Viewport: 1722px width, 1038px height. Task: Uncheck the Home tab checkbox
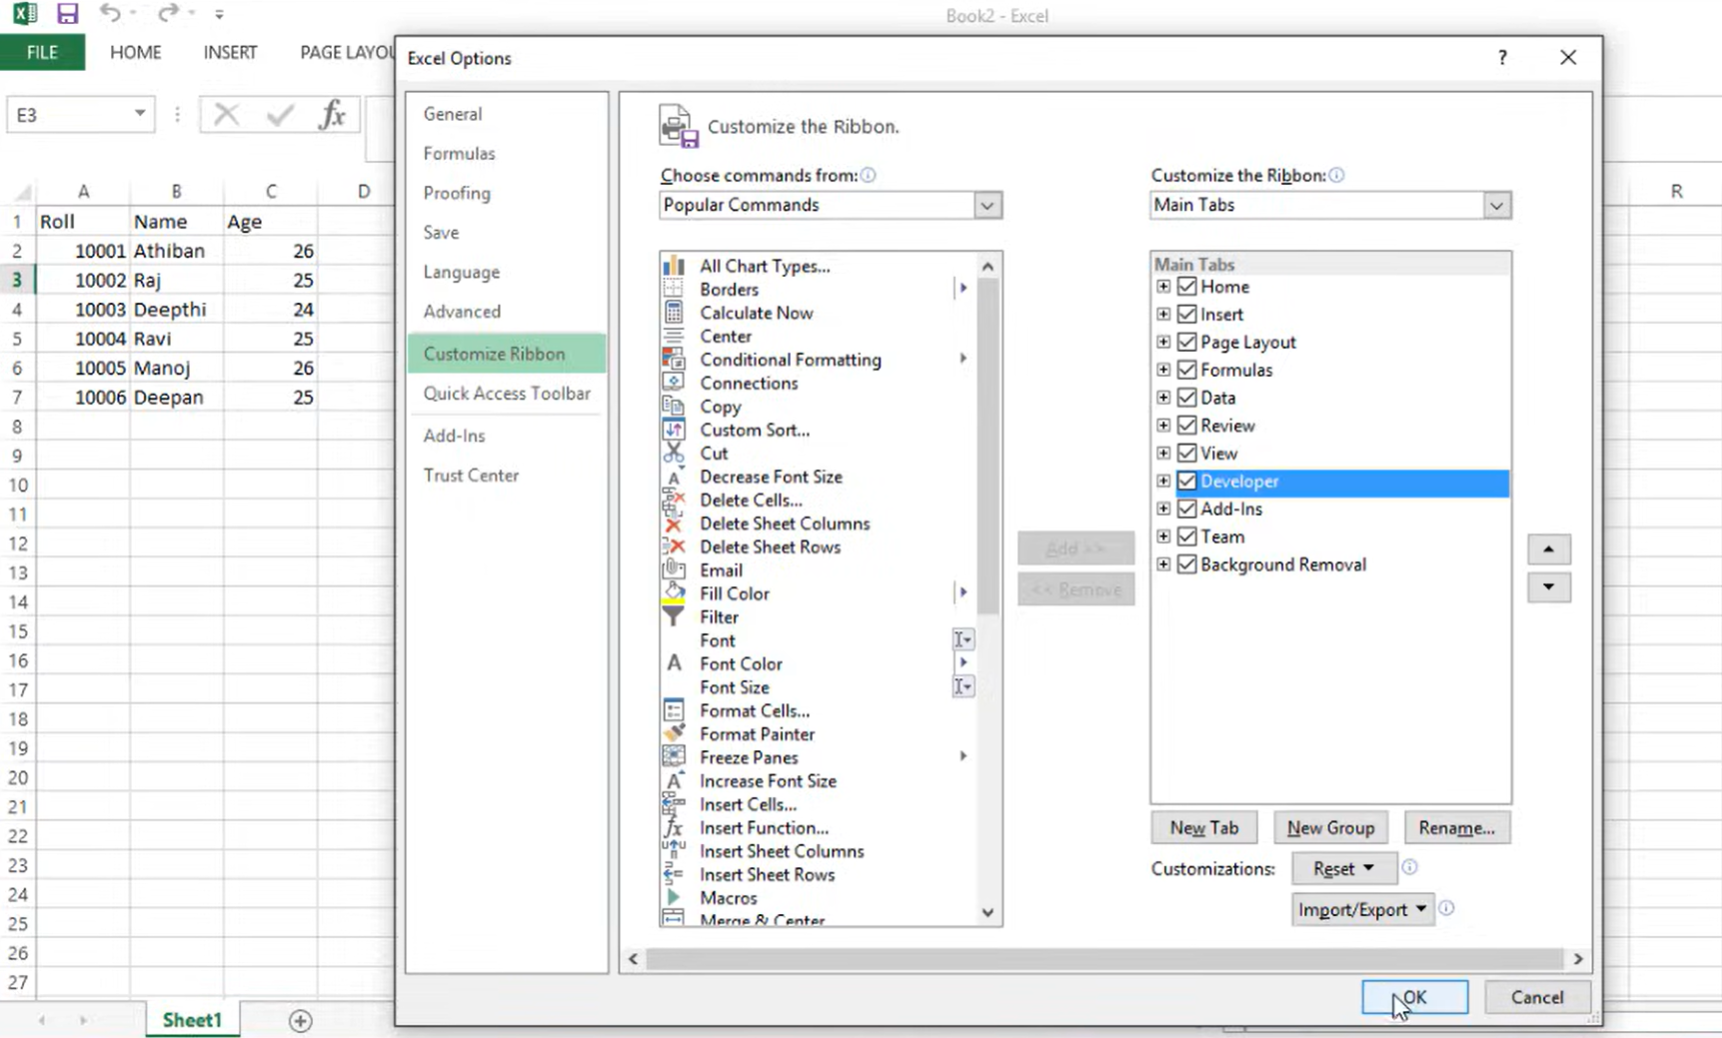pyautogui.click(x=1187, y=286)
